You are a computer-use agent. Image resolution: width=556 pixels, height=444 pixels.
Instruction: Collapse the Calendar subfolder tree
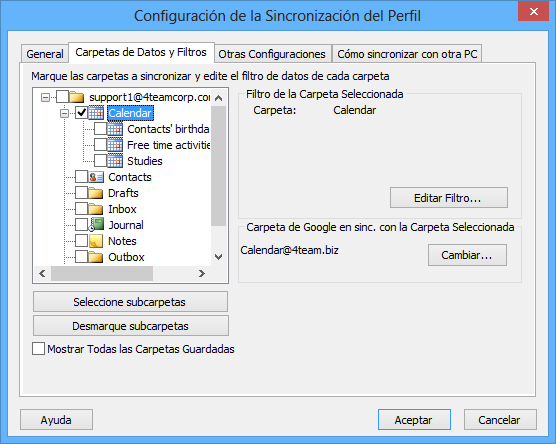[65, 113]
